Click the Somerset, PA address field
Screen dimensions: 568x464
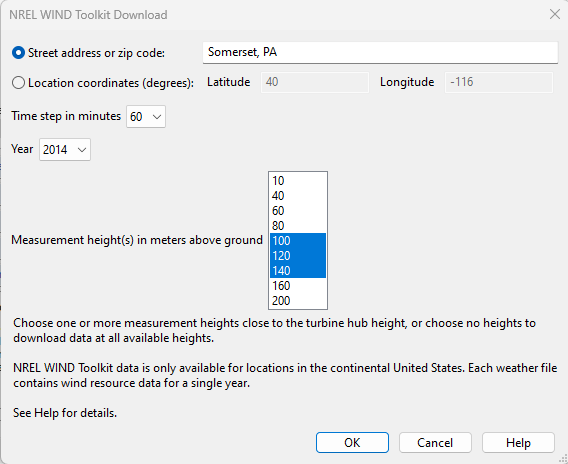click(380, 53)
